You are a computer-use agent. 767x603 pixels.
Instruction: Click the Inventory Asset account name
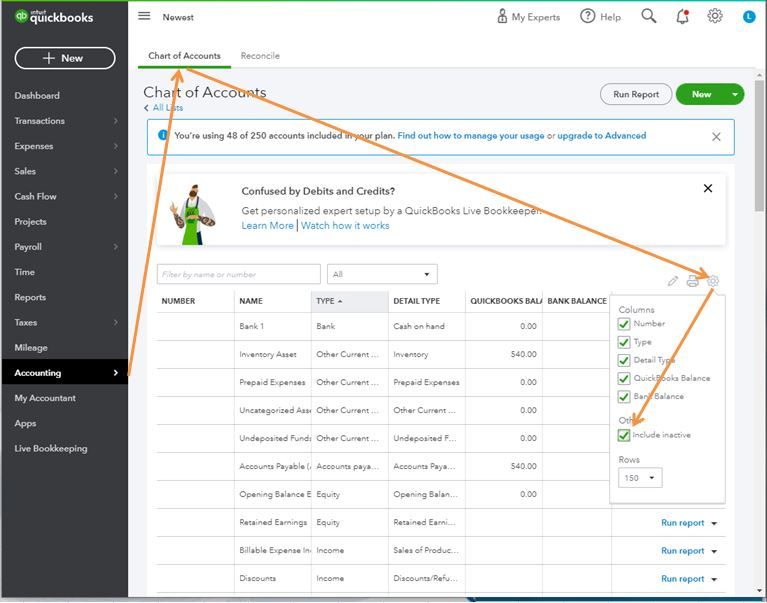pyautogui.click(x=268, y=354)
